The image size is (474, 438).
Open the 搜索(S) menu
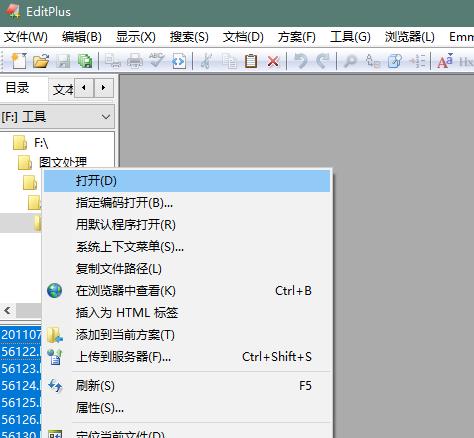click(189, 37)
